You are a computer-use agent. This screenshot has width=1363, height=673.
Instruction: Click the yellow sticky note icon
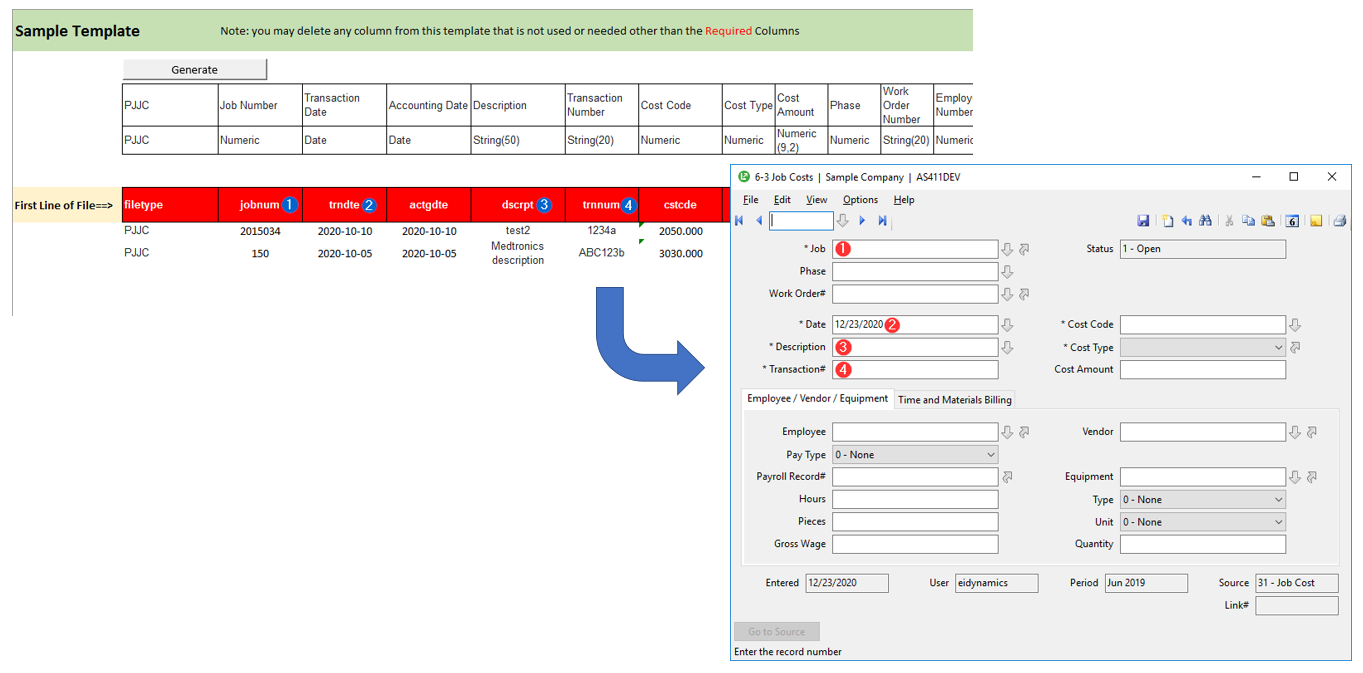[x=1316, y=221]
